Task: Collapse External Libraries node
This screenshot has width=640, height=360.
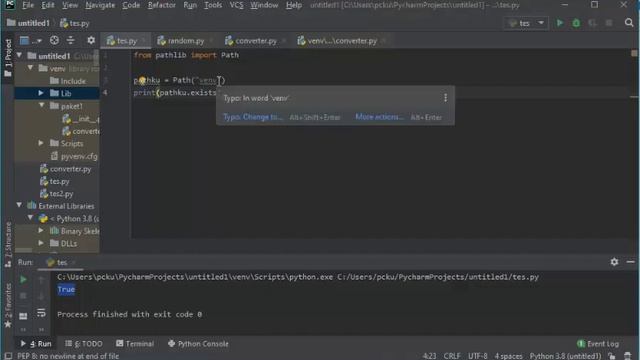Action: [19, 205]
